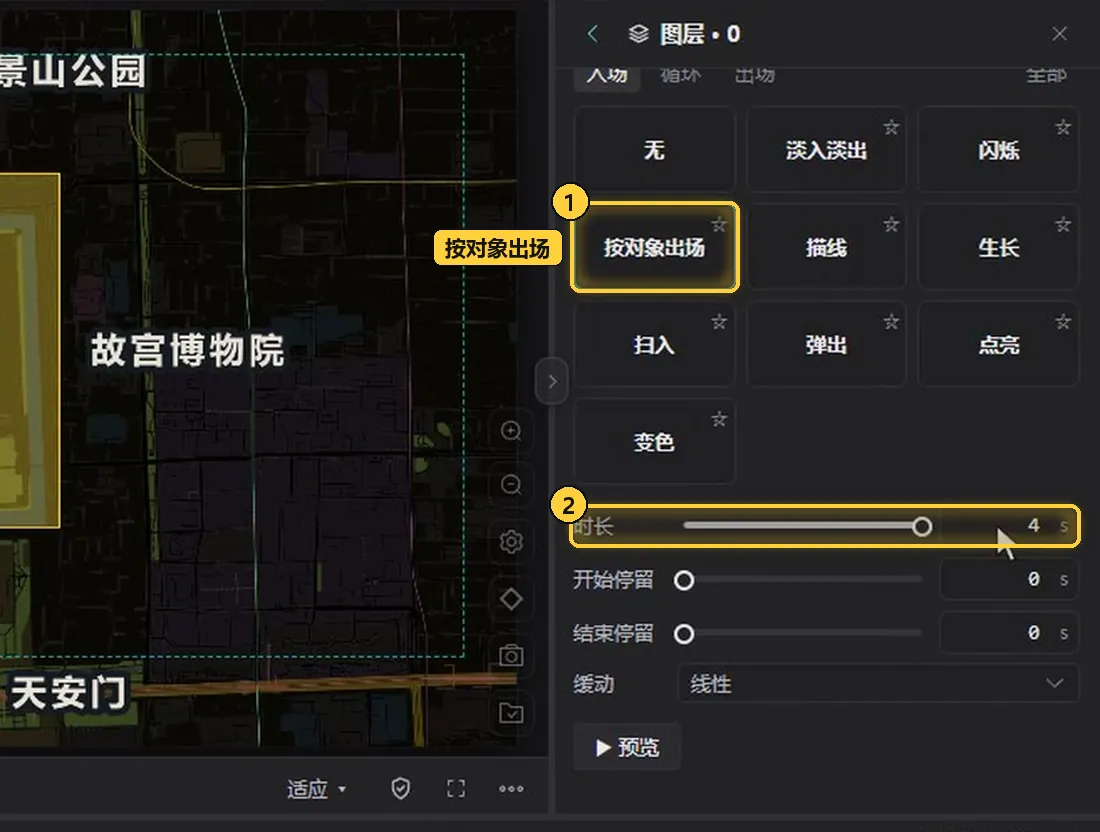
Task: Pick the 弹出 animation
Action: click(x=826, y=344)
